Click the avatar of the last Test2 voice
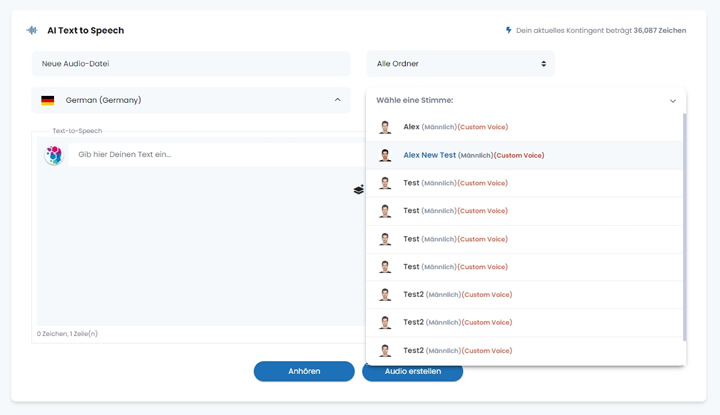This screenshot has width=720, height=415. (x=385, y=351)
